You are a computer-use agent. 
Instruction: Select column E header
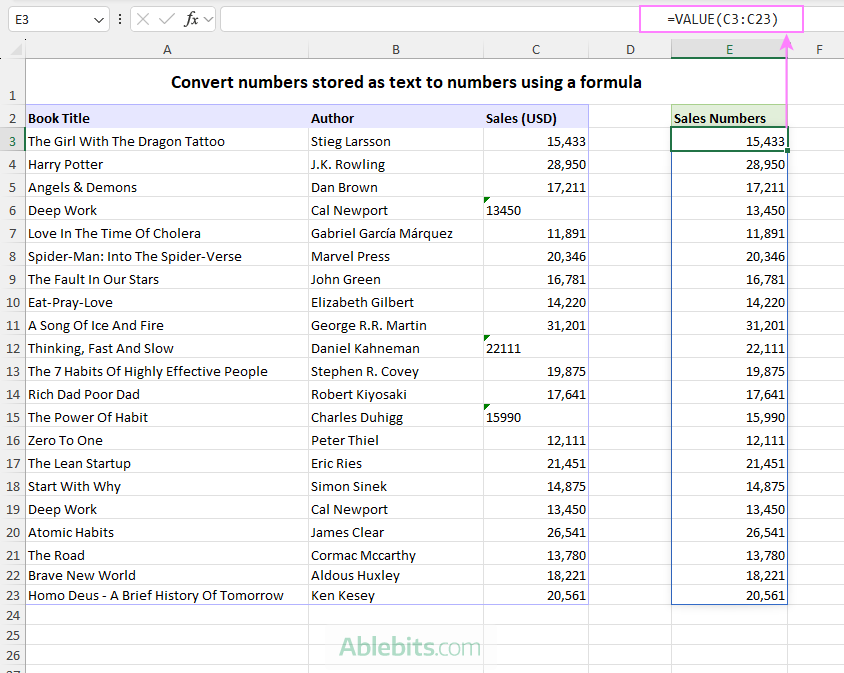729,50
